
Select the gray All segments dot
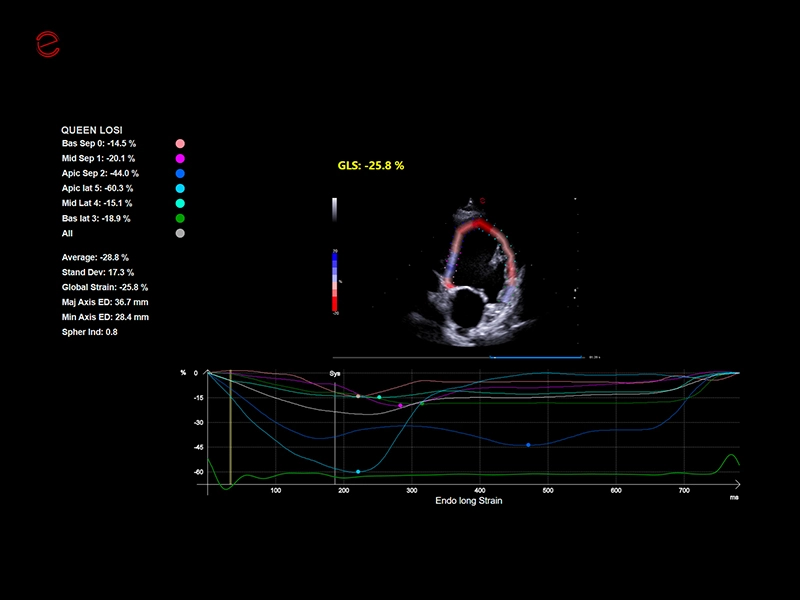pos(180,234)
